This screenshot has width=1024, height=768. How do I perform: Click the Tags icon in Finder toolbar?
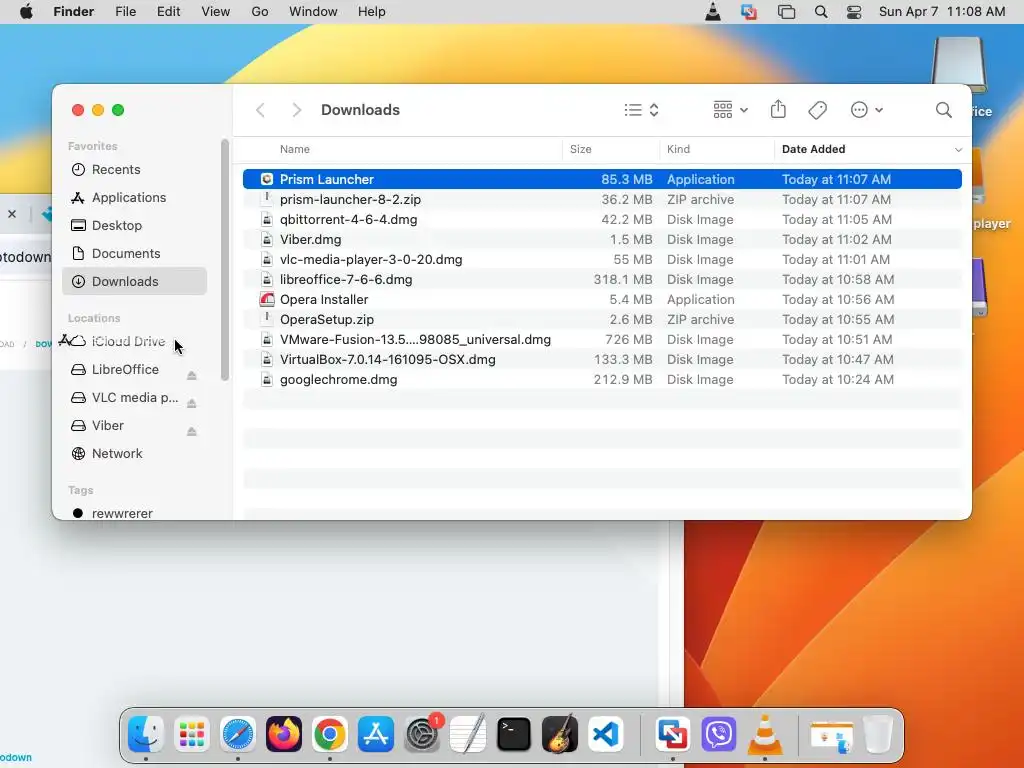817,110
